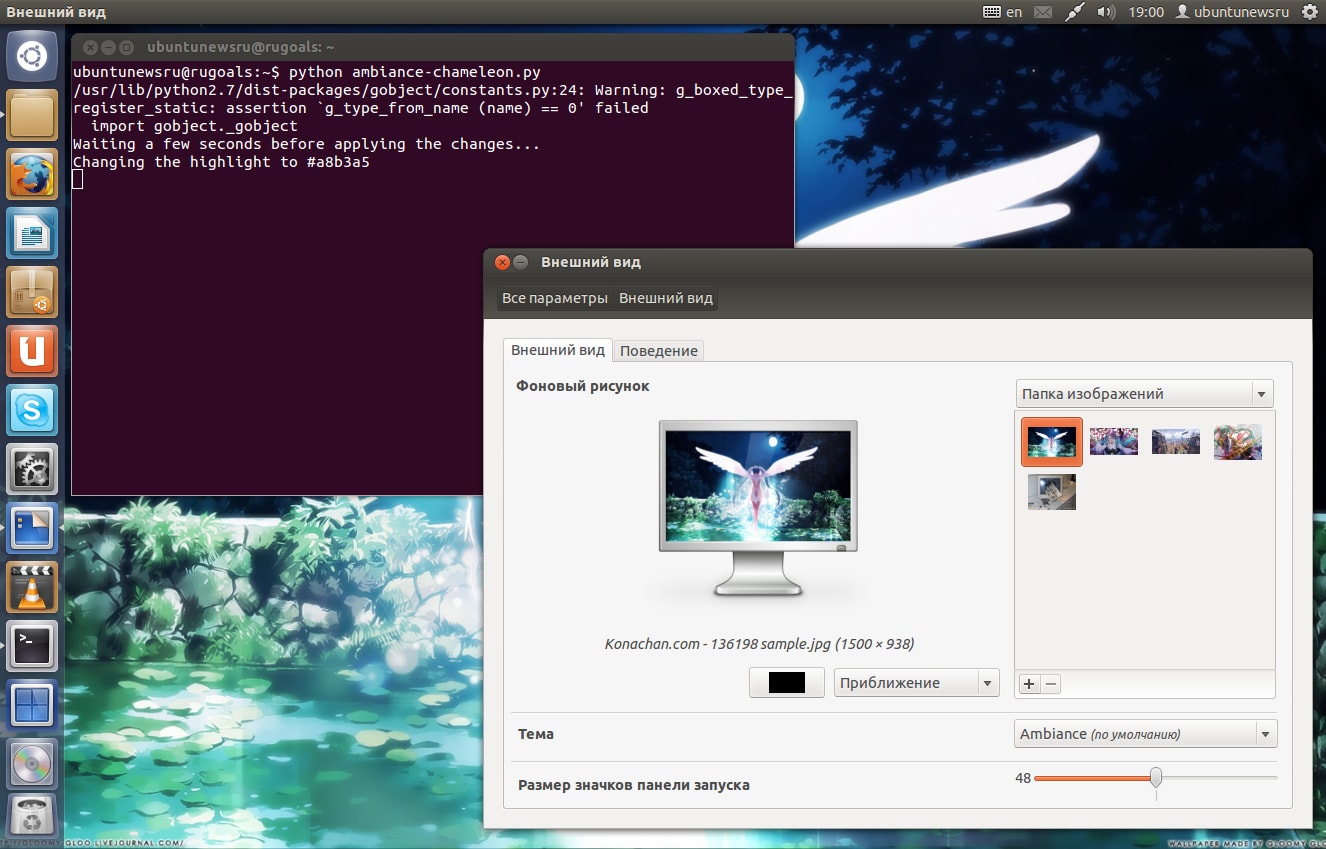Open the sound volume indicator
The image size is (1326, 849).
pyautogui.click(x=1106, y=12)
